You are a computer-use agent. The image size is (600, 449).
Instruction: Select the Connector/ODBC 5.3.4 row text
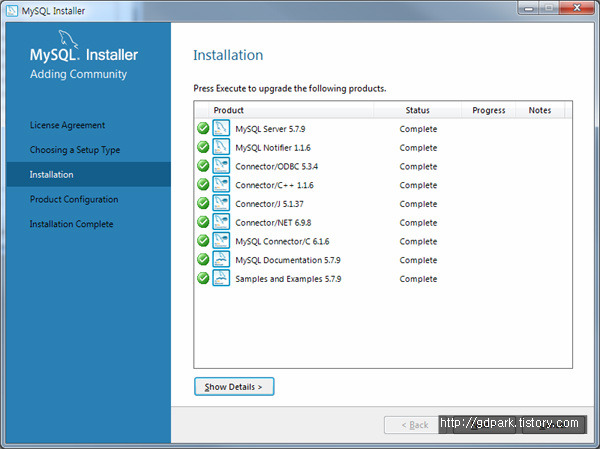(276, 167)
